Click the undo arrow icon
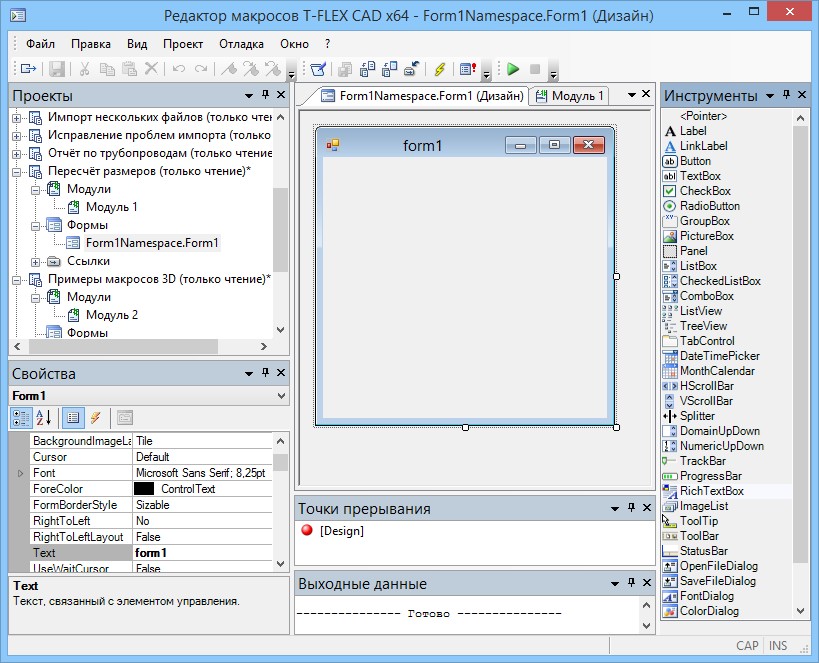Viewport: 819px width, 663px height. pyautogui.click(x=179, y=68)
